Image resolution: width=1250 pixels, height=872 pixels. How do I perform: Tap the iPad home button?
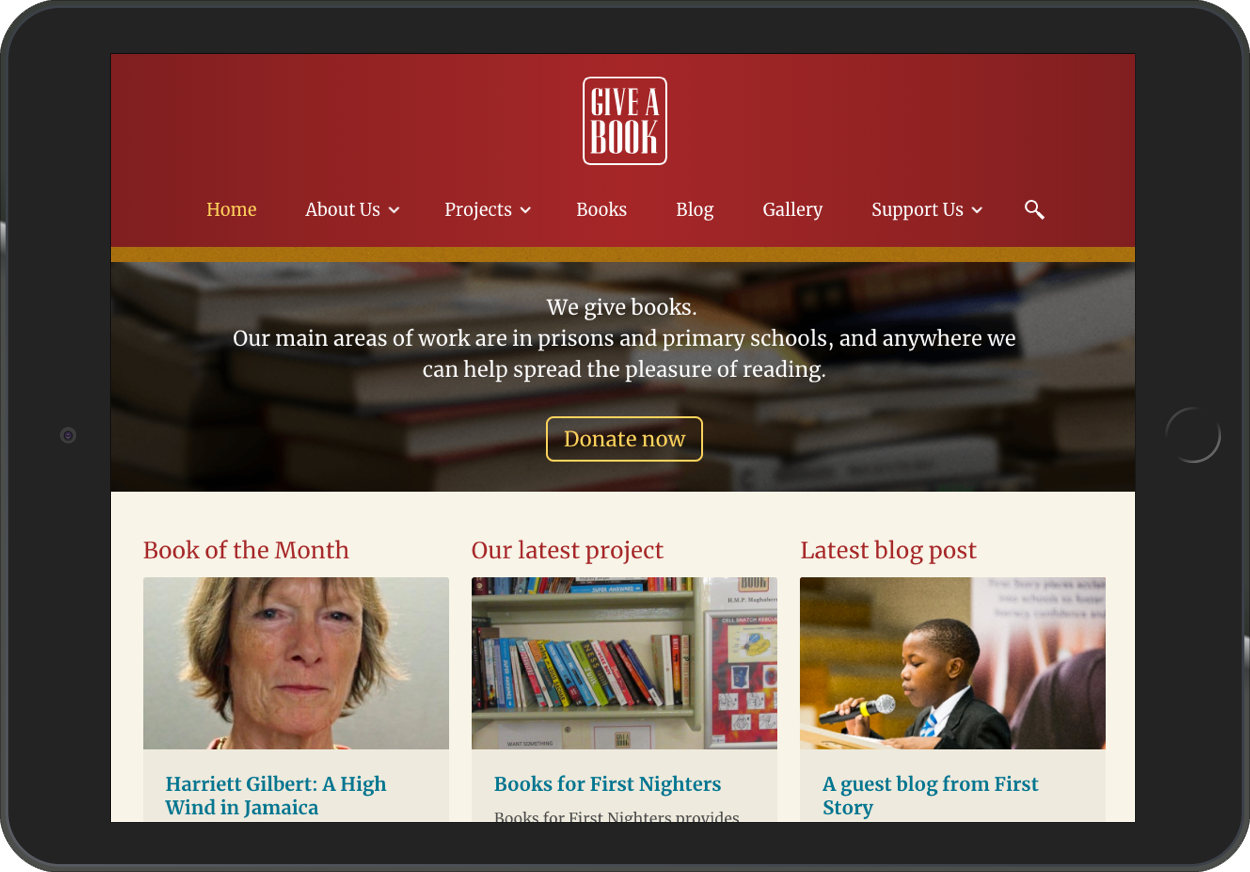pyautogui.click(x=1193, y=435)
